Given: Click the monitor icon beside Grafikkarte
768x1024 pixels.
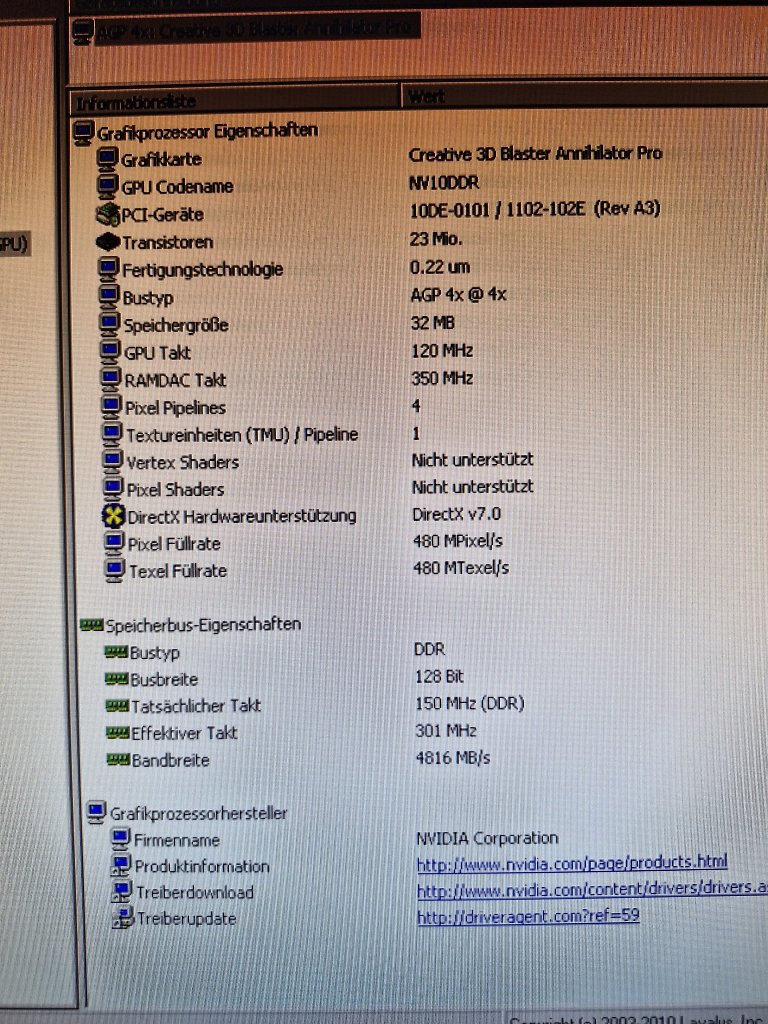Looking at the screenshot, I should pos(108,159).
